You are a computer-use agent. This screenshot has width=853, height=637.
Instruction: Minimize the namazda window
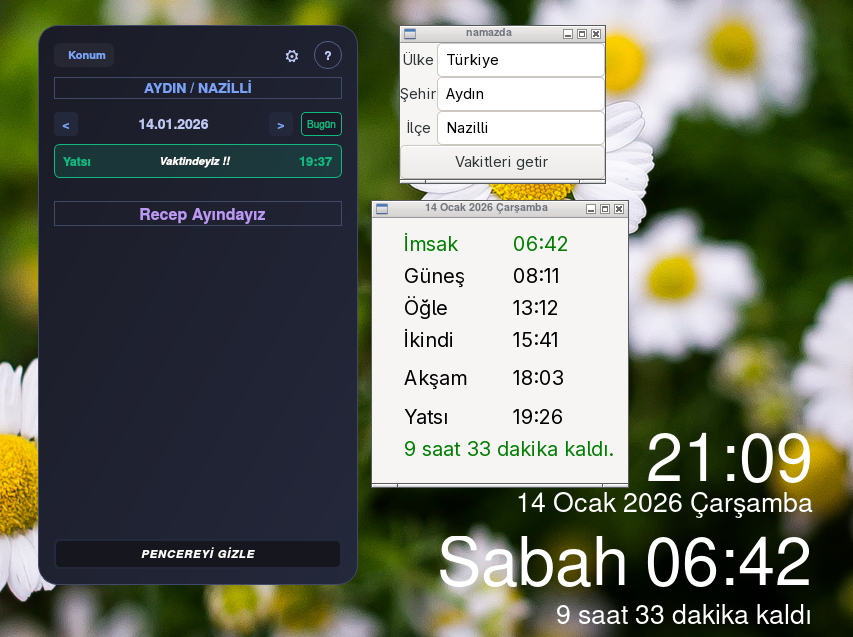pos(568,33)
